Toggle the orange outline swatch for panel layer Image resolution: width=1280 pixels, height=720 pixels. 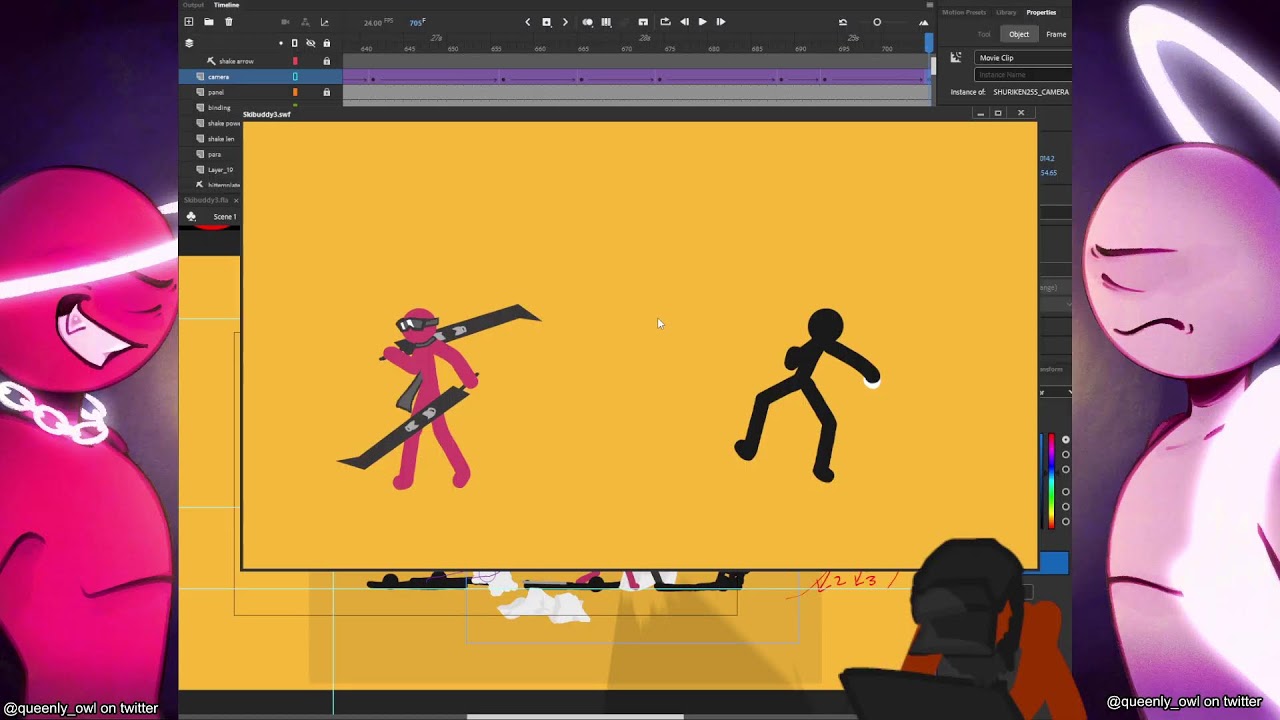coord(295,92)
